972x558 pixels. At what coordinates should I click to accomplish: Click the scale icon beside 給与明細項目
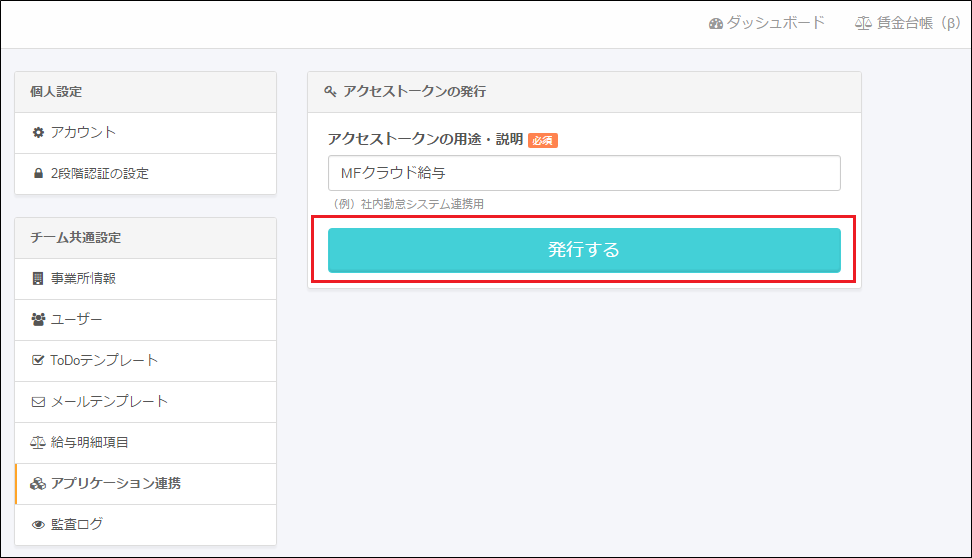pyautogui.click(x=38, y=442)
